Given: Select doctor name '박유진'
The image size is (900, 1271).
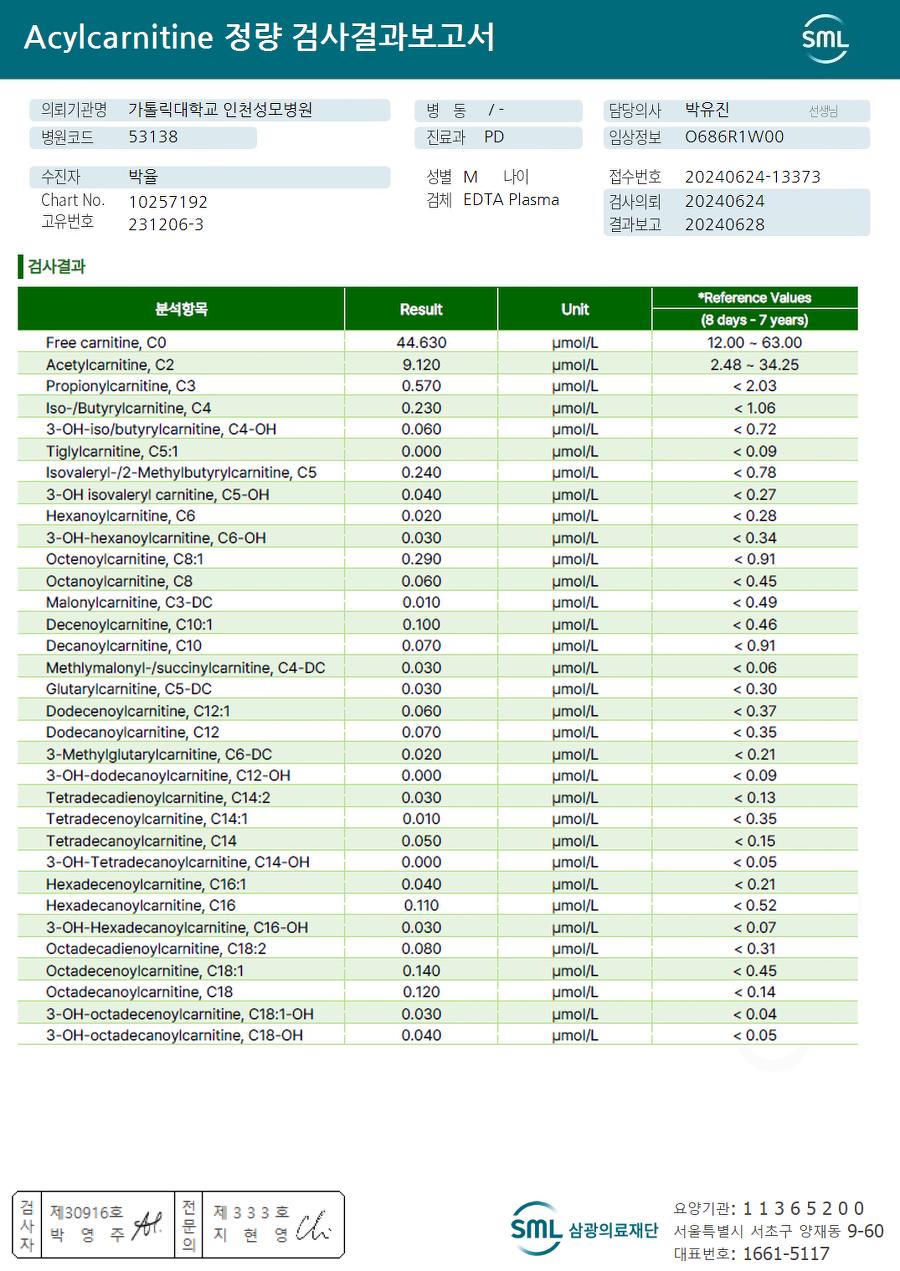Looking at the screenshot, I should pos(708,110).
